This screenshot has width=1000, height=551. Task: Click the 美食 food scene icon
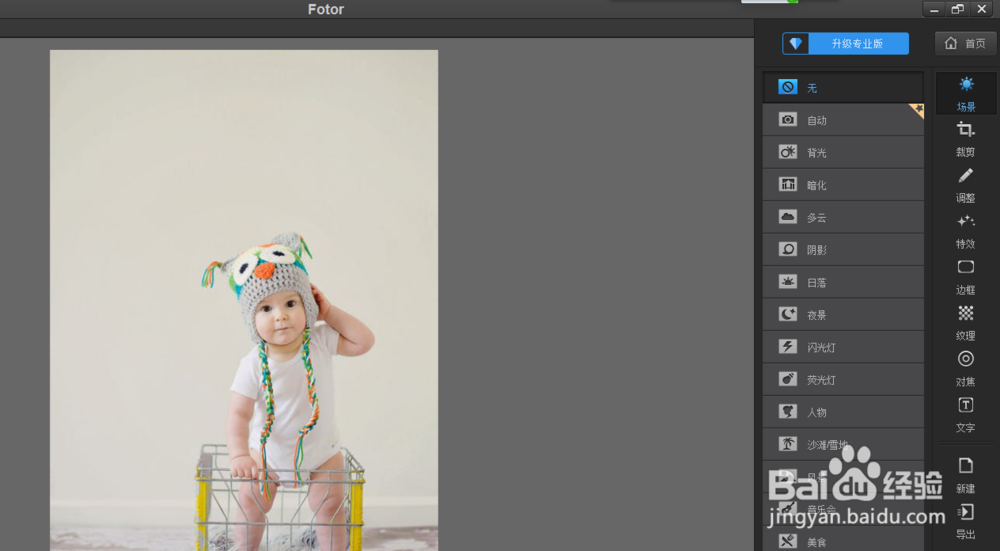788,541
